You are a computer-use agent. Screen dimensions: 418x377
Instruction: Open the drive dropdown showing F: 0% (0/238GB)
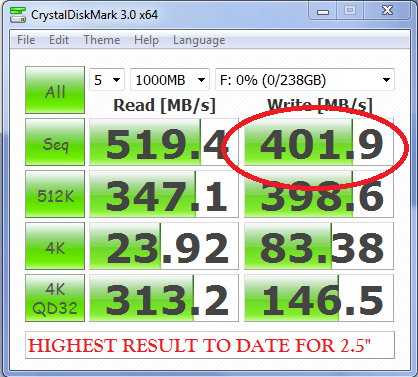(305, 80)
